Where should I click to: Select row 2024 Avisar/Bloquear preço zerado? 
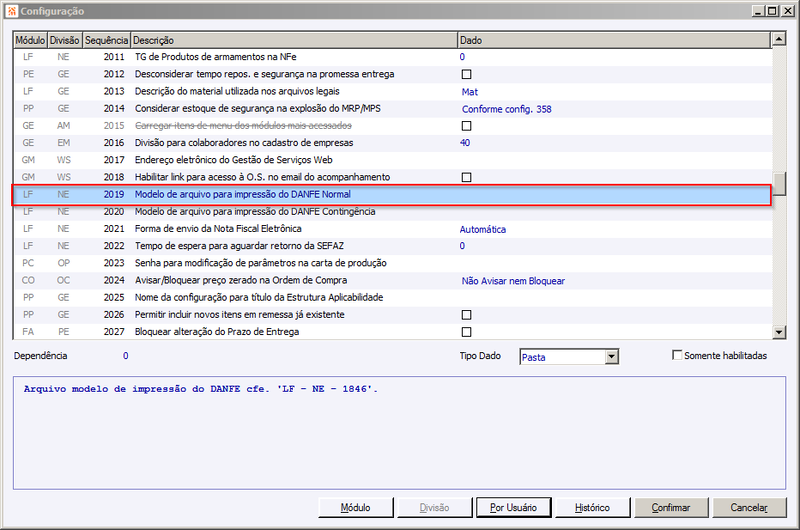pos(392,281)
